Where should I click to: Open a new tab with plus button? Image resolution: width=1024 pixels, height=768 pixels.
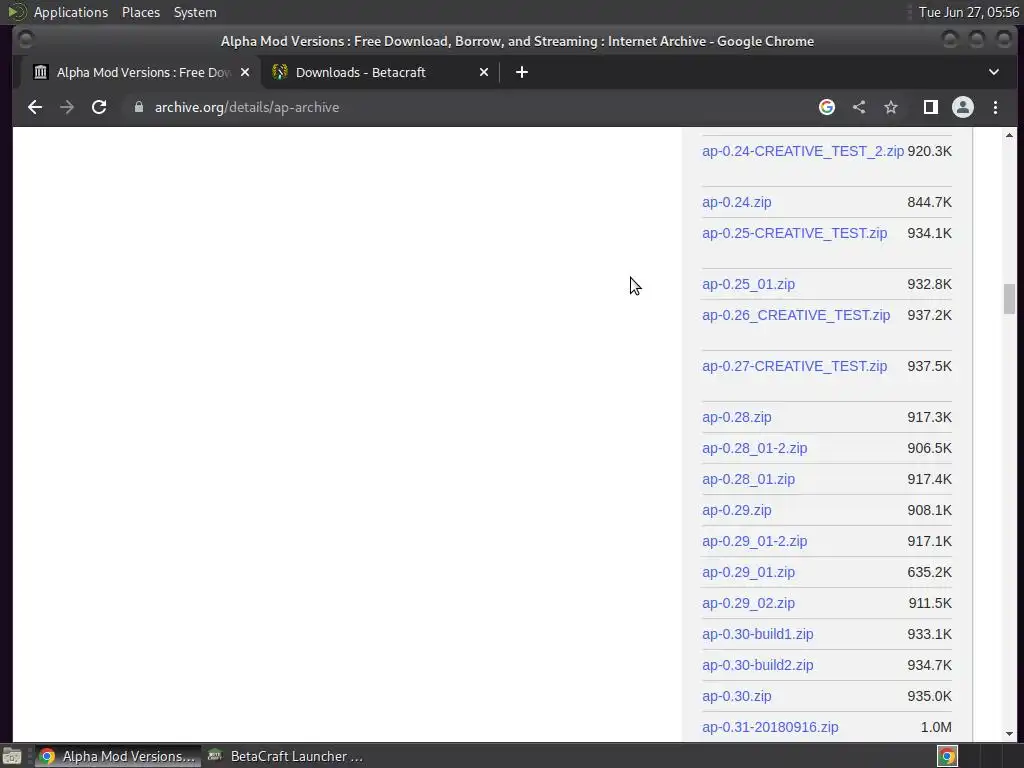521,72
